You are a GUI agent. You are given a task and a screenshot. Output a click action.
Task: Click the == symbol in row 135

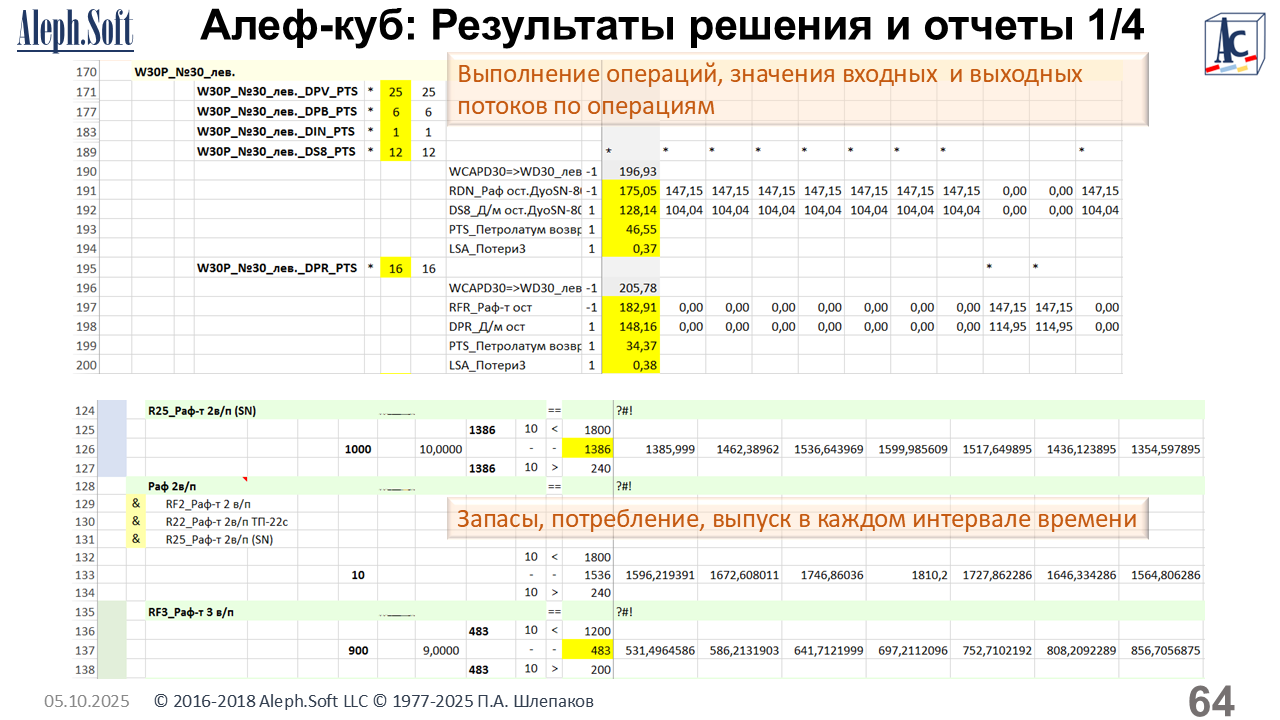point(553,611)
